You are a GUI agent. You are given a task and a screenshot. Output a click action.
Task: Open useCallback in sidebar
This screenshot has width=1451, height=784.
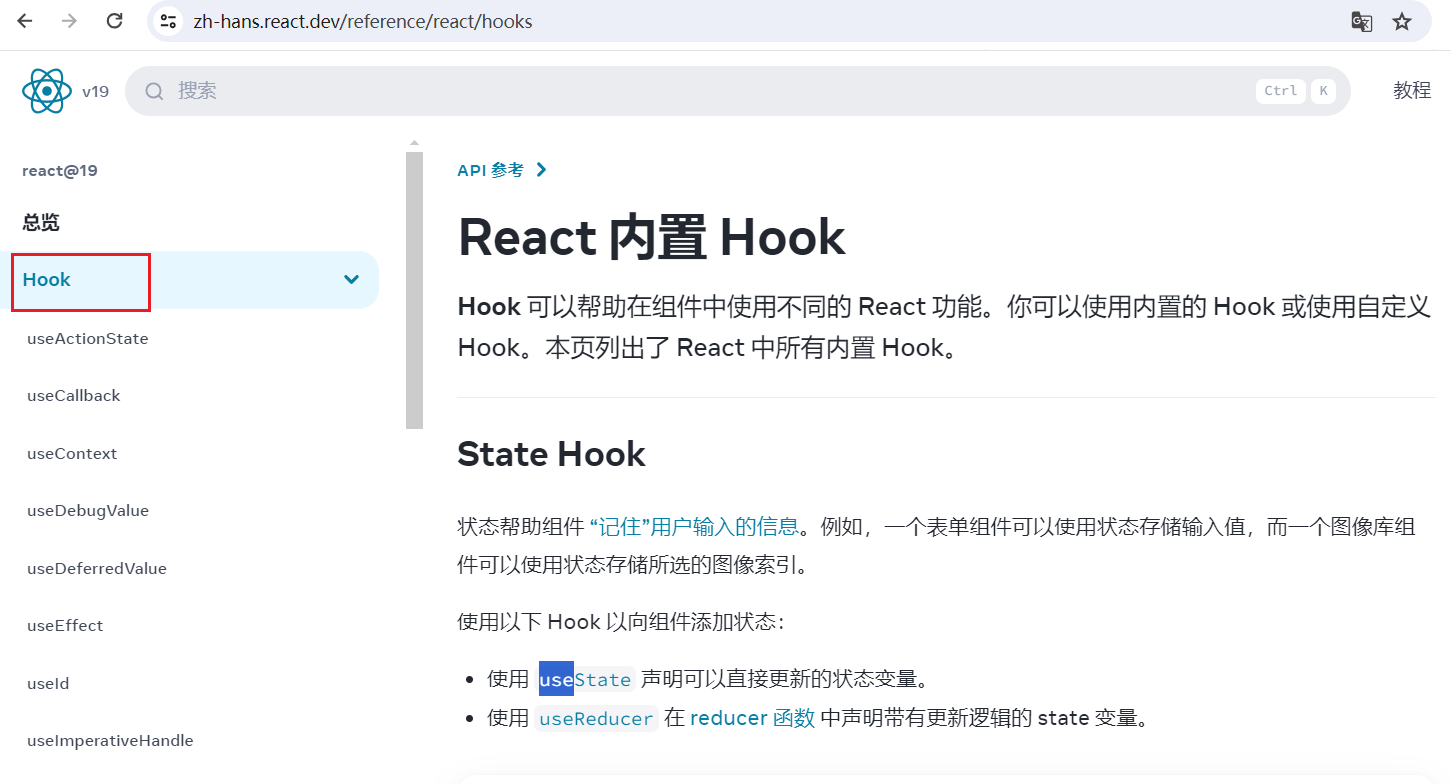coord(74,396)
